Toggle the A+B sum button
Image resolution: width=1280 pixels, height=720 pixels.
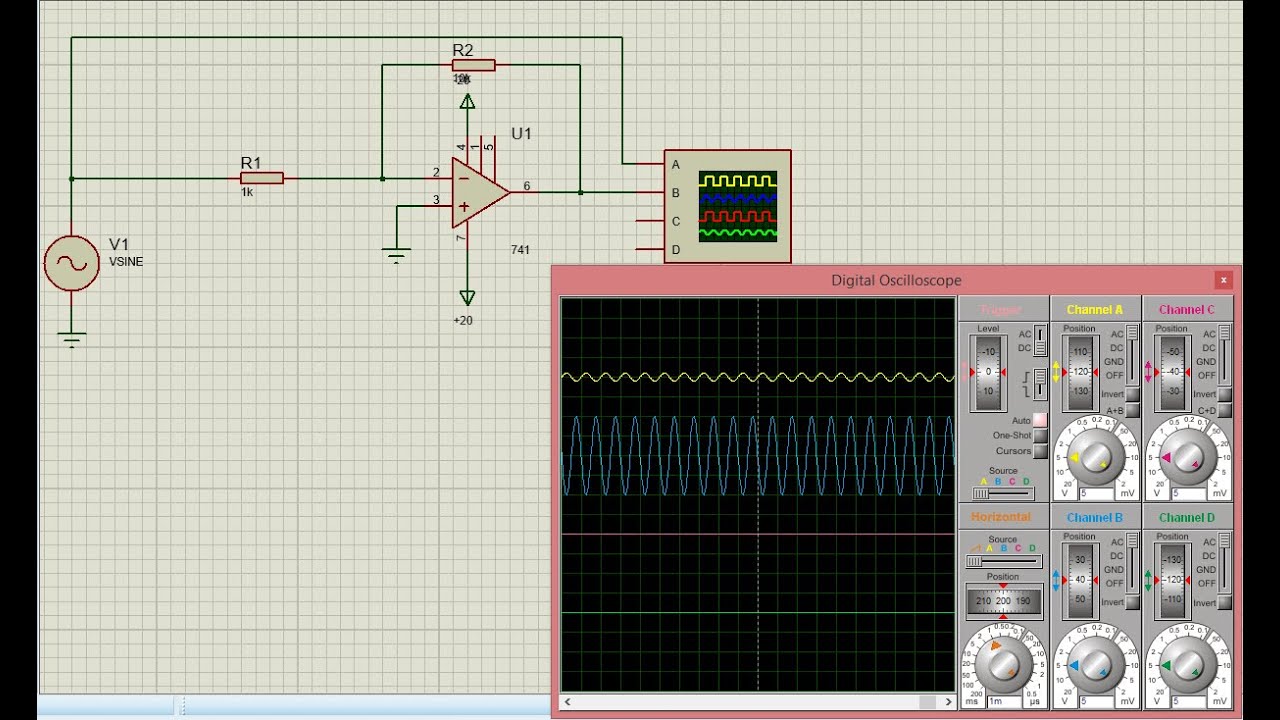(x=1132, y=410)
